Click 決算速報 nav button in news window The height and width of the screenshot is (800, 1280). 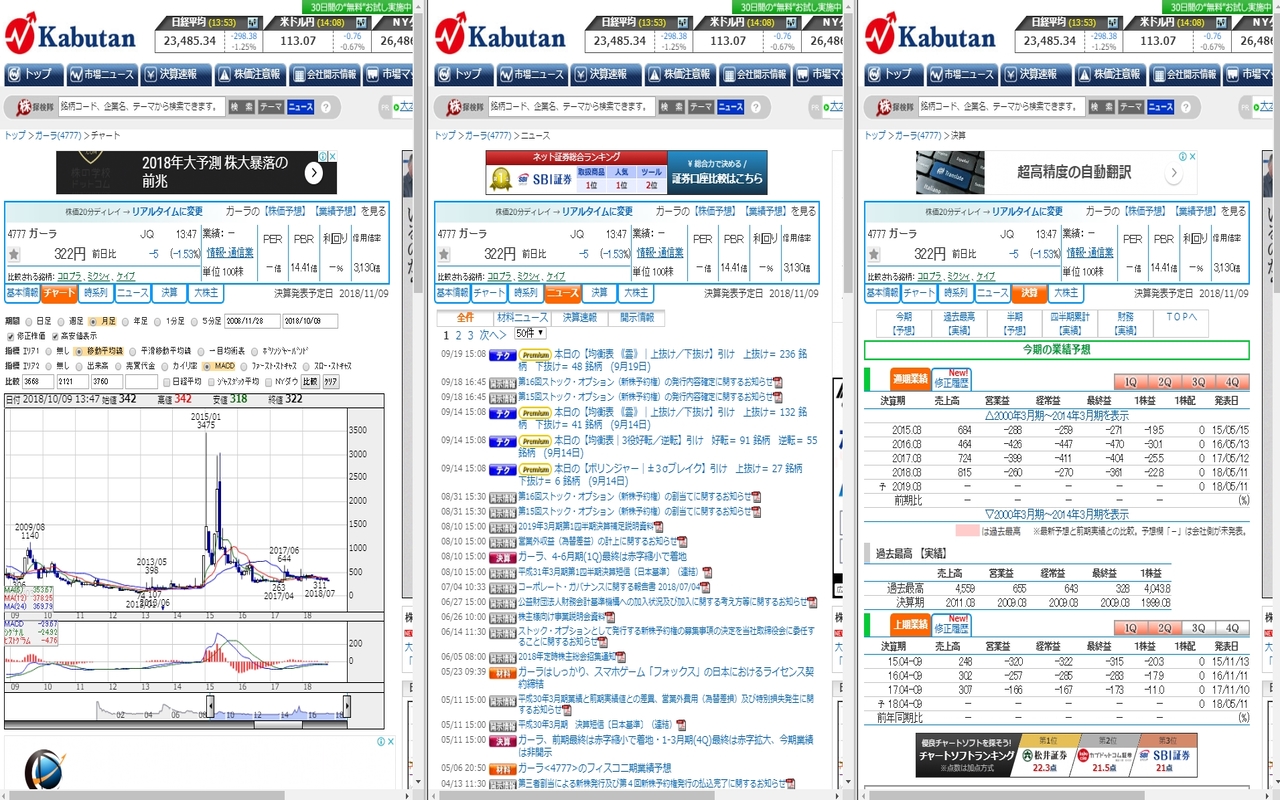605,74
